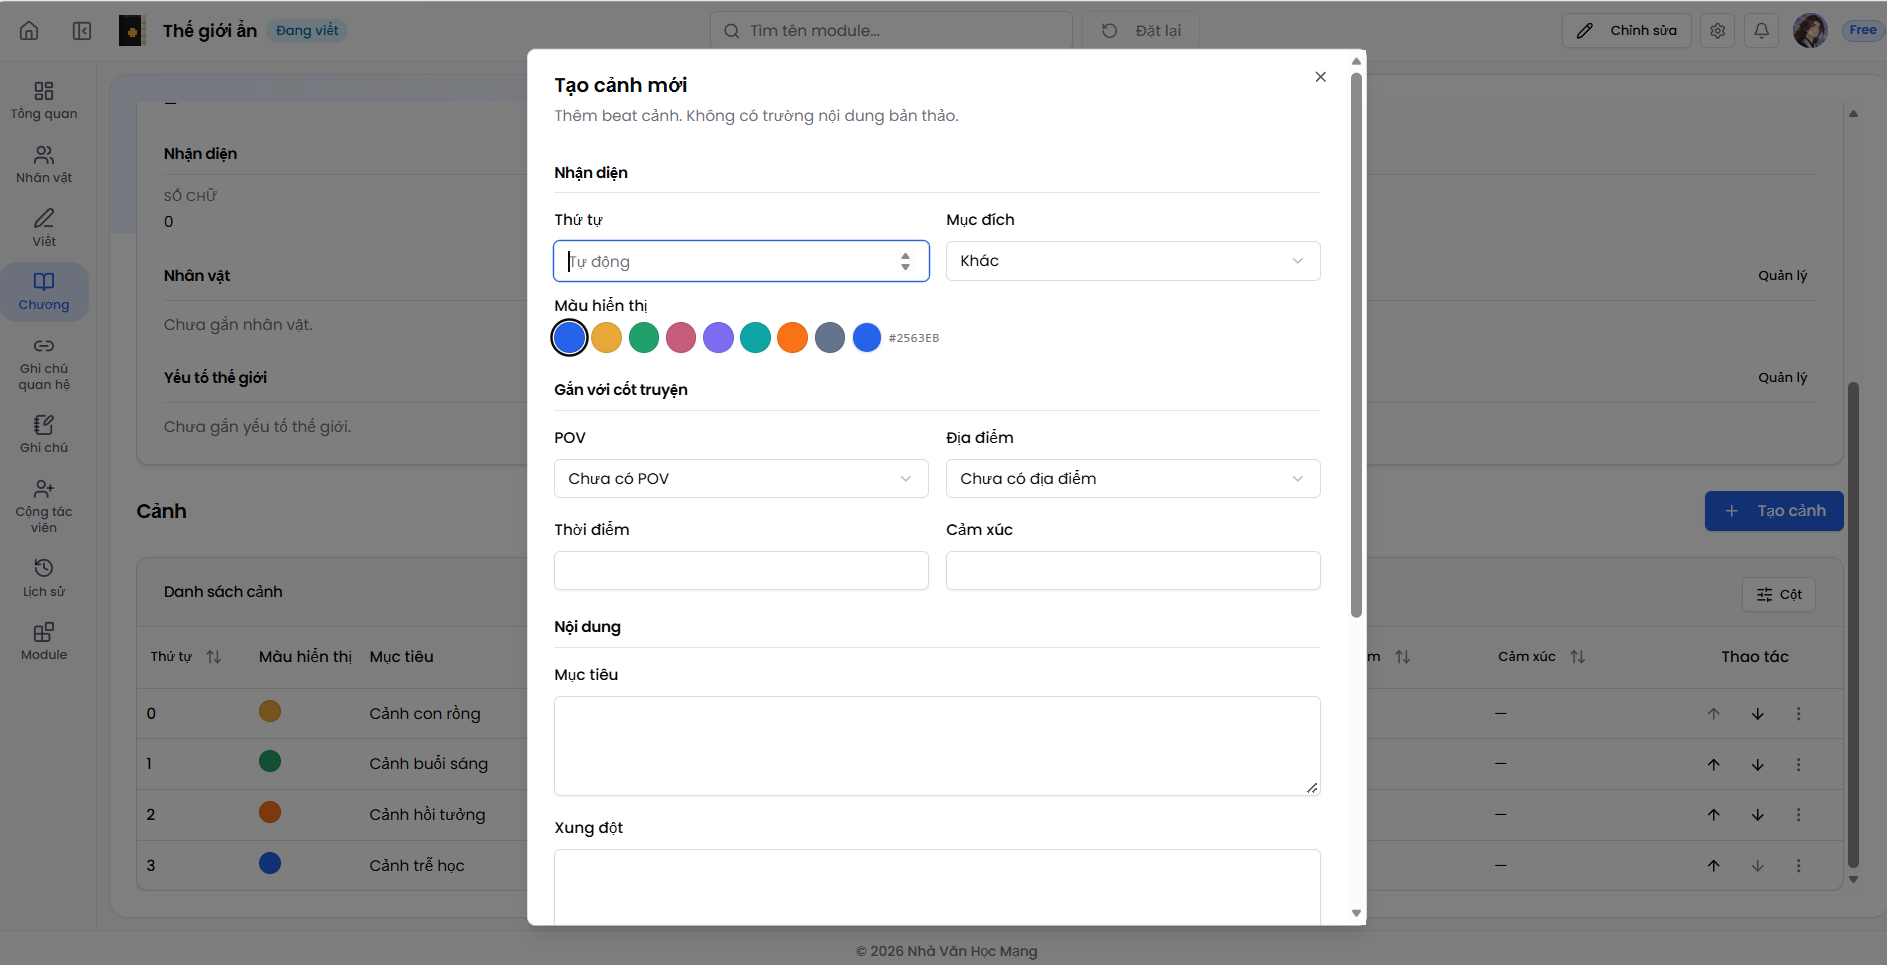Open Ghi chú quan hệ
The height and width of the screenshot is (965, 1887).
point(44,364)
